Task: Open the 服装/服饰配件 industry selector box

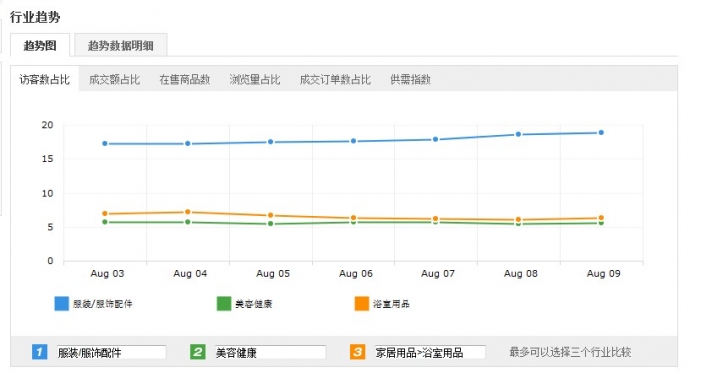Action: 111,353
